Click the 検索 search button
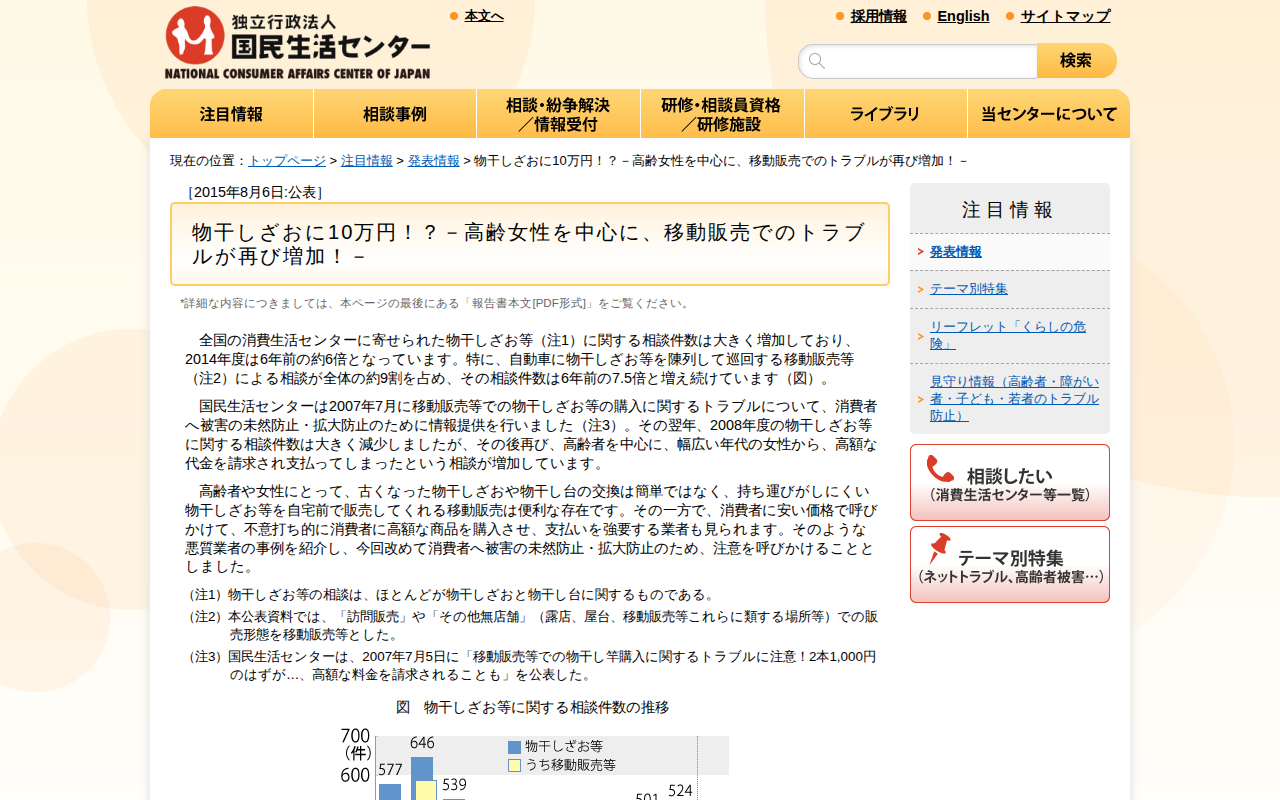 click(1076, 61)
